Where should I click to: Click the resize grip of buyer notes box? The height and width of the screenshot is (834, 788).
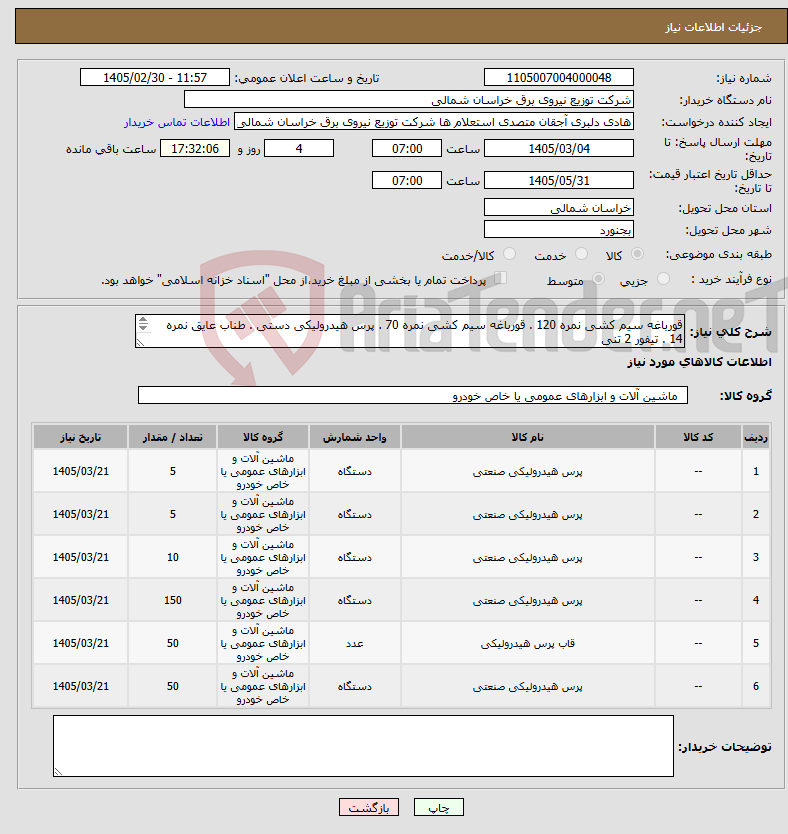pos(58,772)
